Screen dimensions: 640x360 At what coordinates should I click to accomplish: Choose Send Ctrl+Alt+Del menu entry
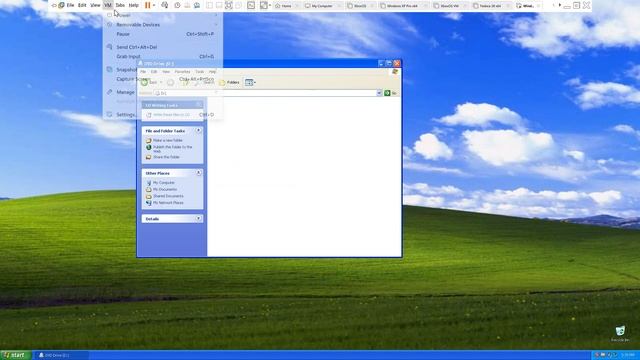(163, 47)
